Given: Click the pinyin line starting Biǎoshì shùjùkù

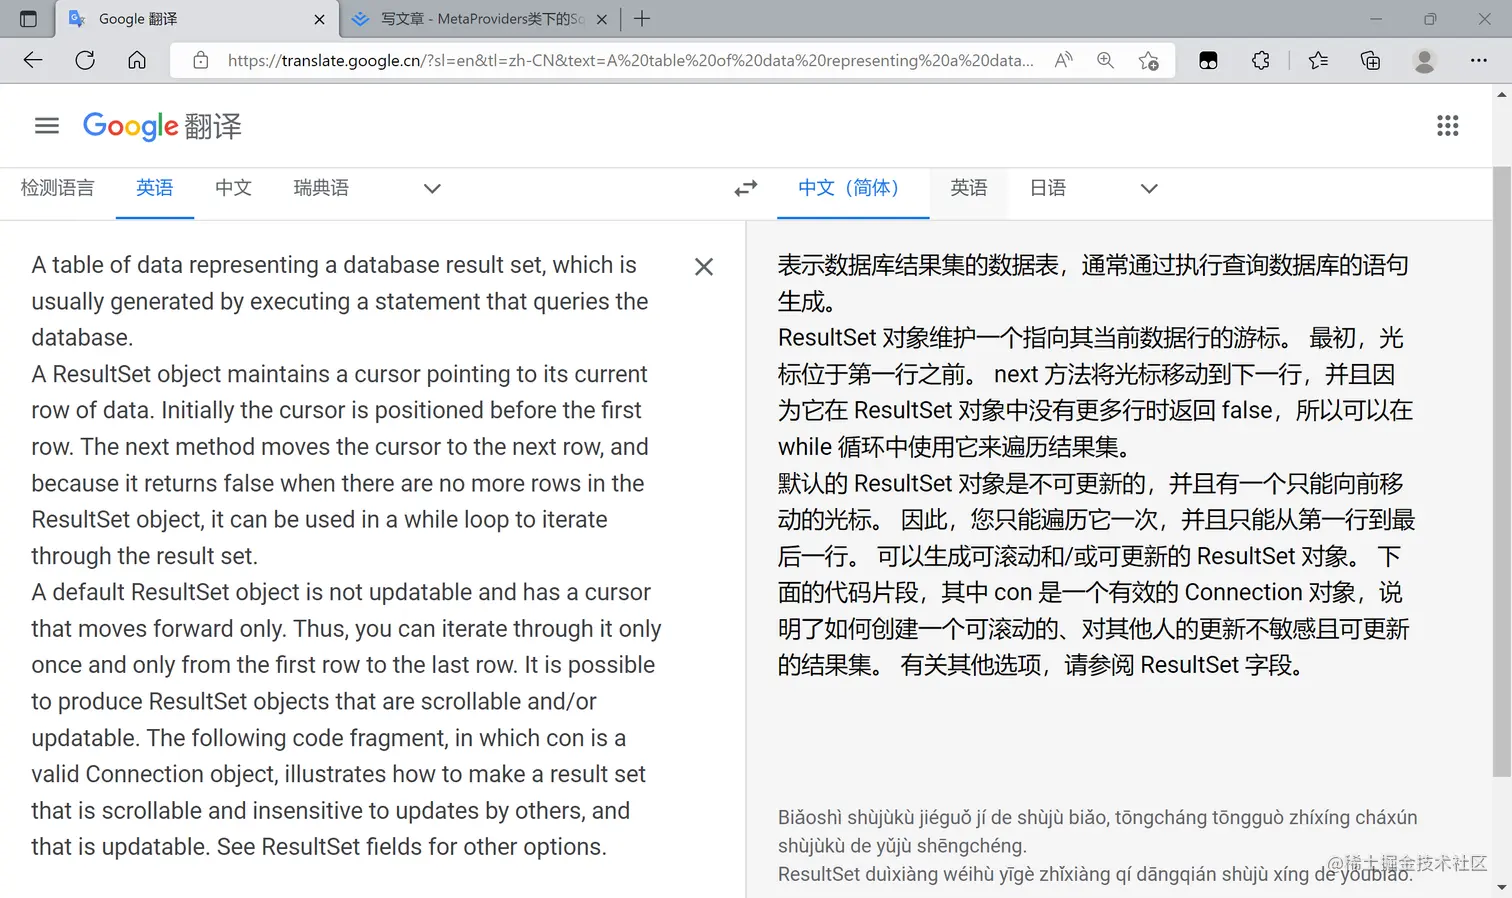Looking at the screenshot, I should [x=1097, y=831].
